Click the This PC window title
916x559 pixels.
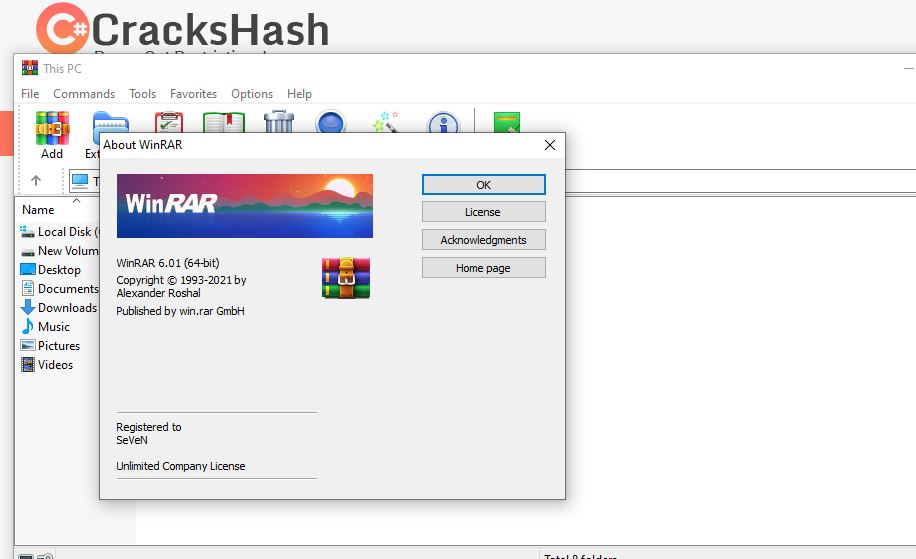(63, 68)
